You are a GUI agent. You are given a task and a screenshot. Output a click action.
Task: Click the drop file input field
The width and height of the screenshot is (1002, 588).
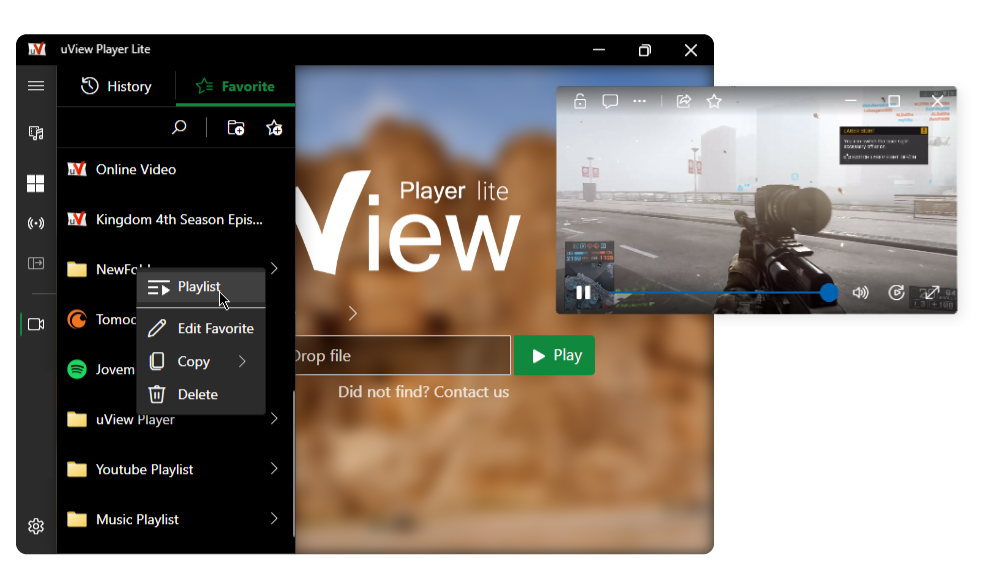403,355
